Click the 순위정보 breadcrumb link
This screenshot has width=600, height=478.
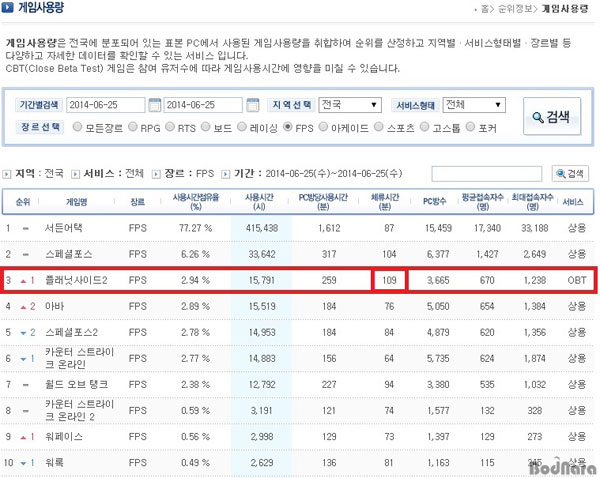pyautogui.click(x=515, y=9)
